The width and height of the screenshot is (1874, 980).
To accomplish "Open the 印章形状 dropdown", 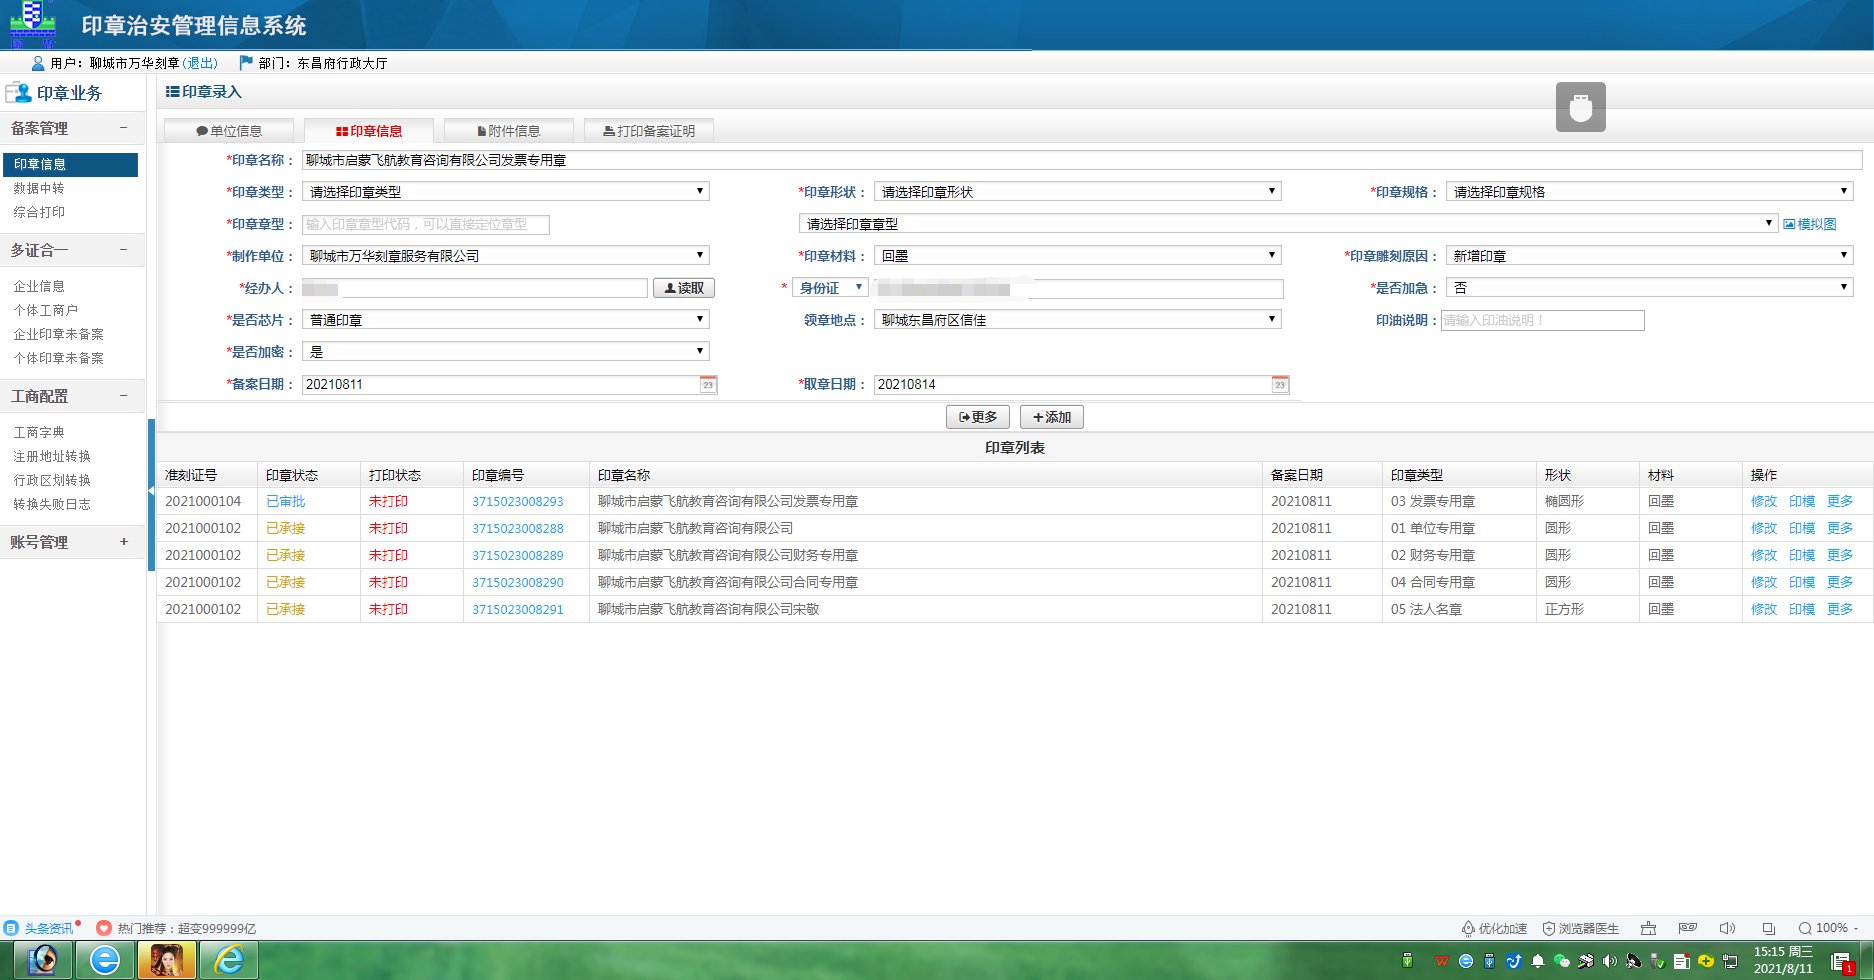I will (x=1077, y=192).
